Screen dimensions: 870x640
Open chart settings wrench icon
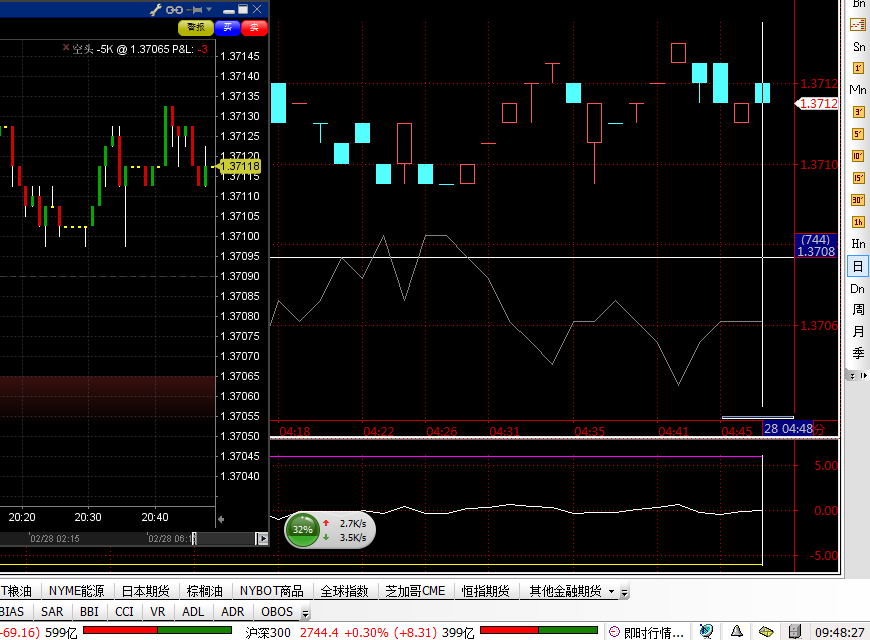[156, 9]
